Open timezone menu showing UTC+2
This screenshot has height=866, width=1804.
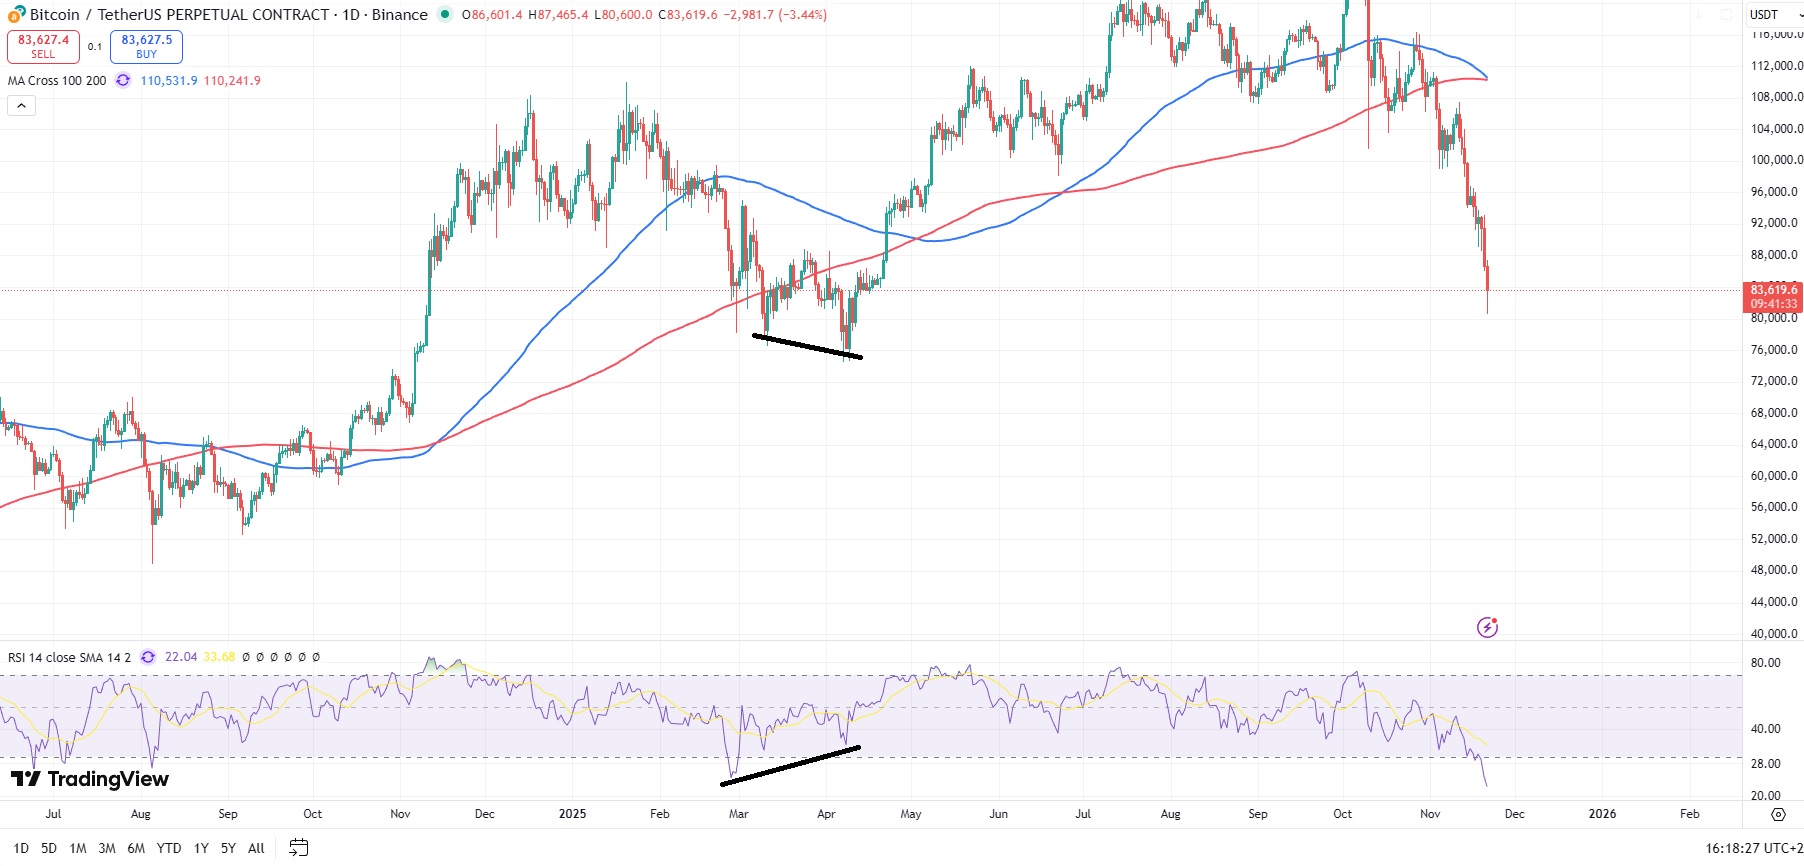click(1754, 848)
